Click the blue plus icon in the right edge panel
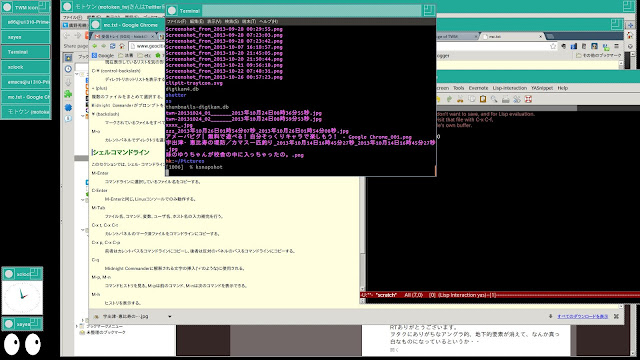Image resolution: width=640 pixels, height=360 pixels. (x=630, y=25)
